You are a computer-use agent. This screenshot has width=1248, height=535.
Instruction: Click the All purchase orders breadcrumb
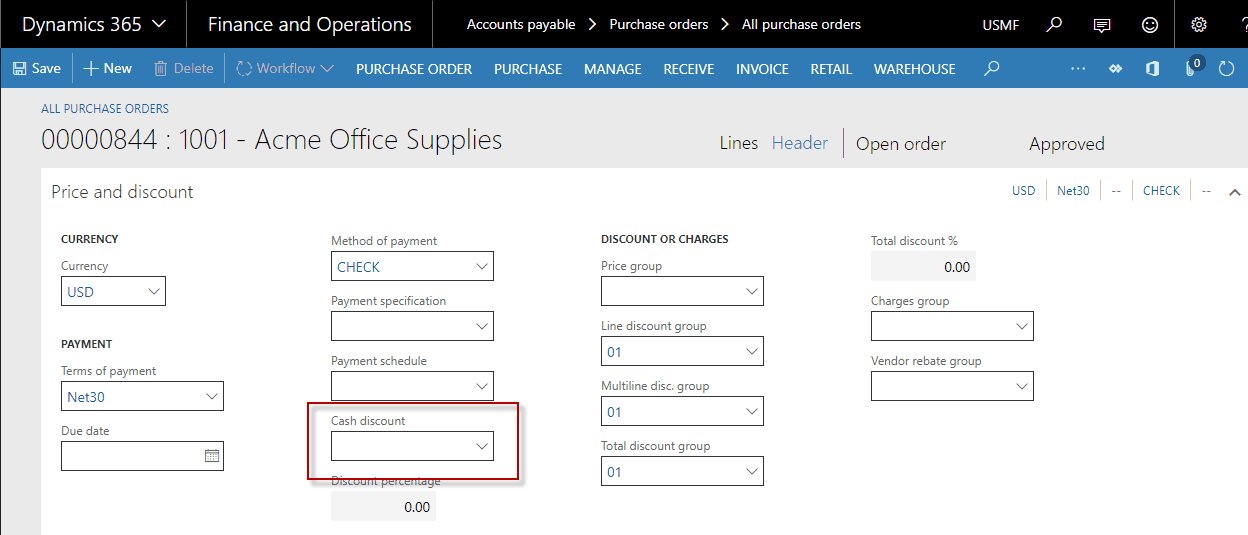(x=801, y=24)
